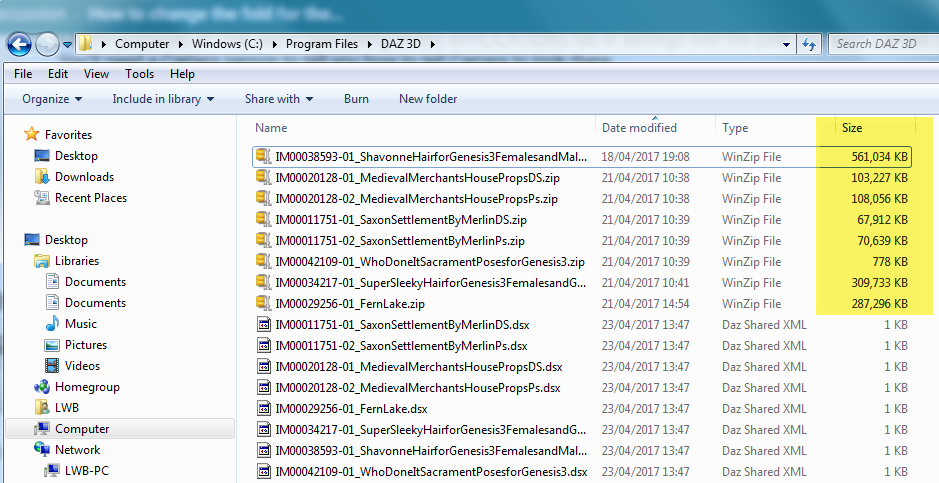Select Desktop icon under Favorites
The width and height of the screenshot is (939, 483).
pyautogui.click(x=42, y=156)
